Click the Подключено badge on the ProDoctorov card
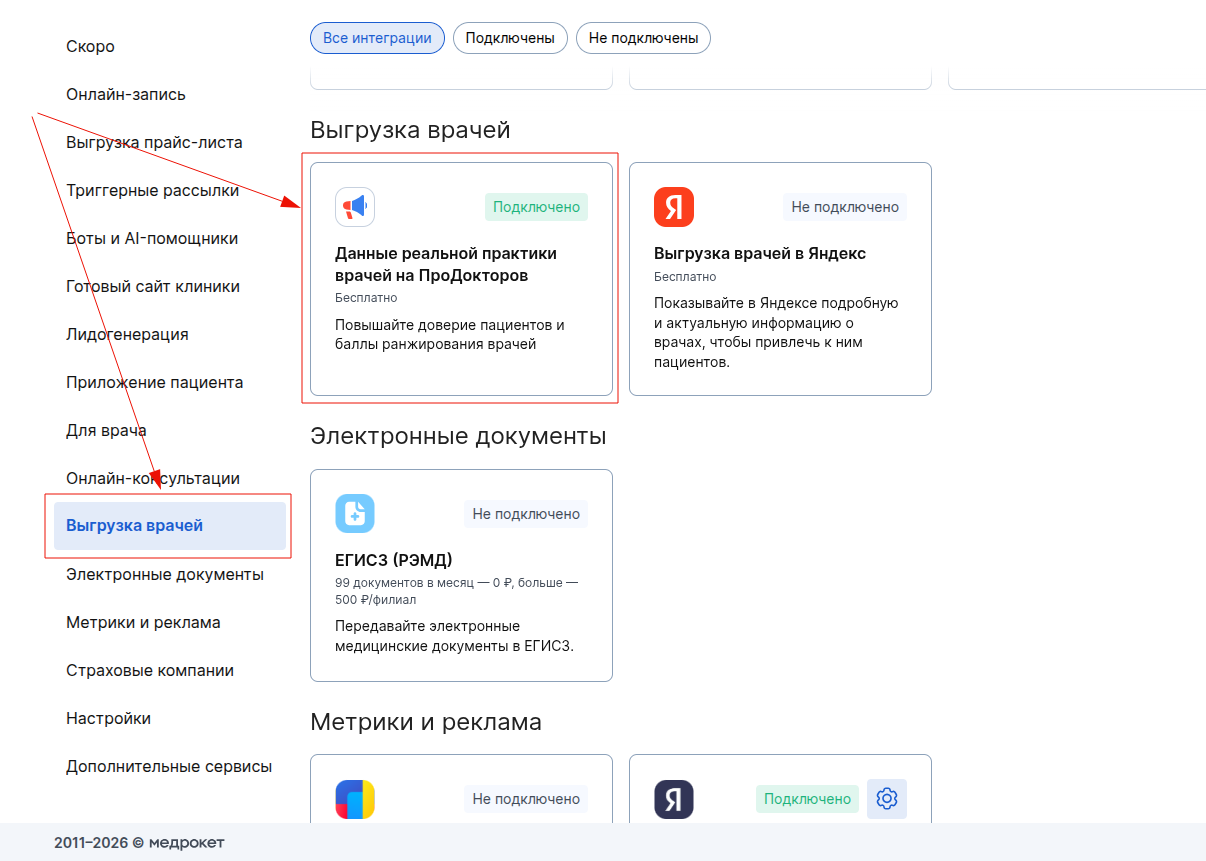Viewport: 1206px width, 861px height. 536,207
